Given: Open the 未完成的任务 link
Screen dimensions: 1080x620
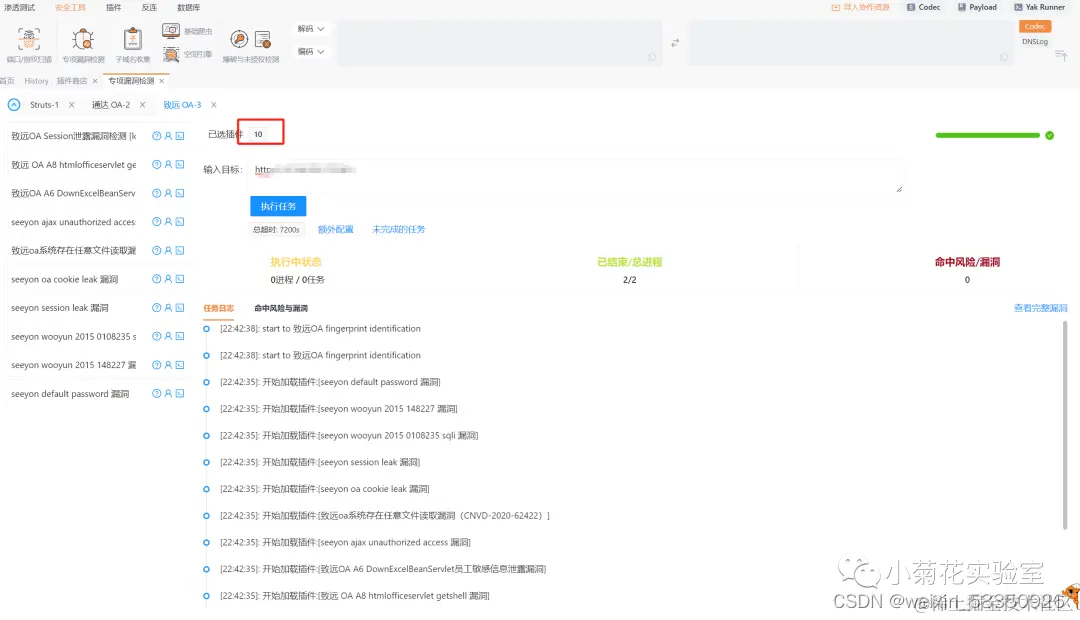Looking at the screenshot, I should (399, 229).
